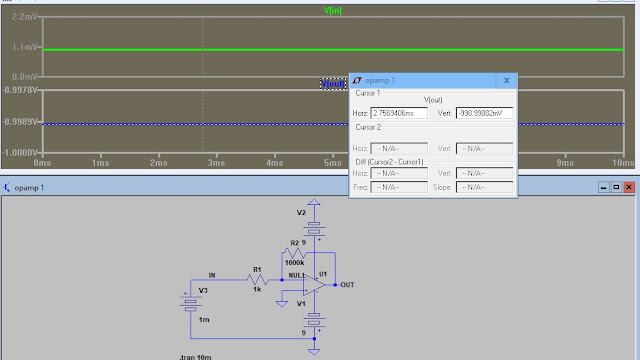Click the Cursor 2 Vert N/A field
The image size is (640, 360).
[484, 149]
